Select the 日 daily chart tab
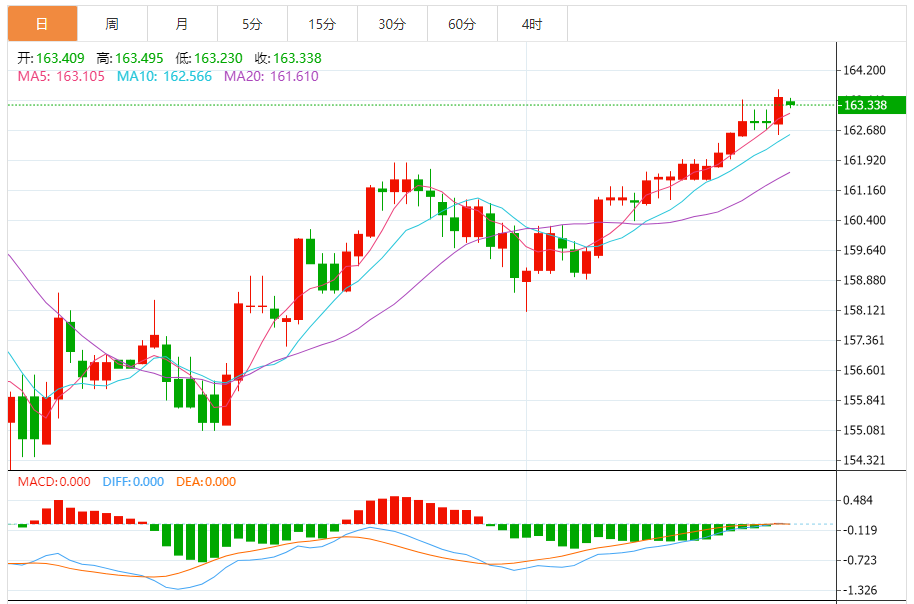 (x=43, y=24)
